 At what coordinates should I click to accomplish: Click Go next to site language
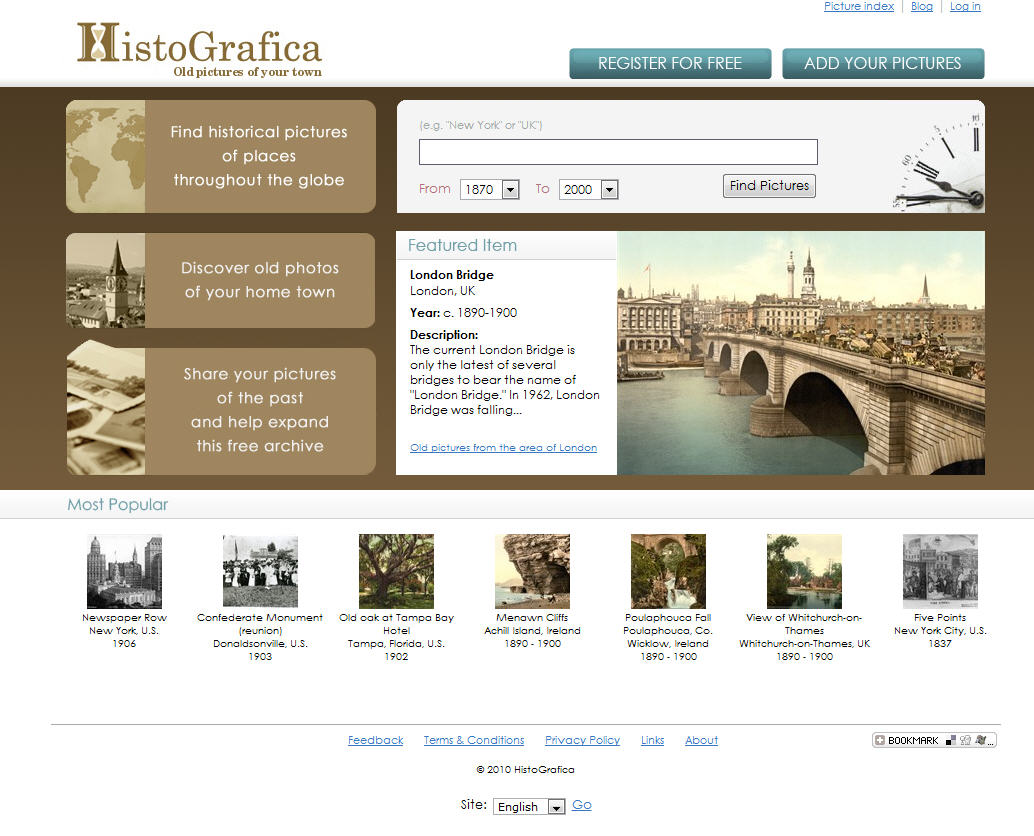point(582,805)
